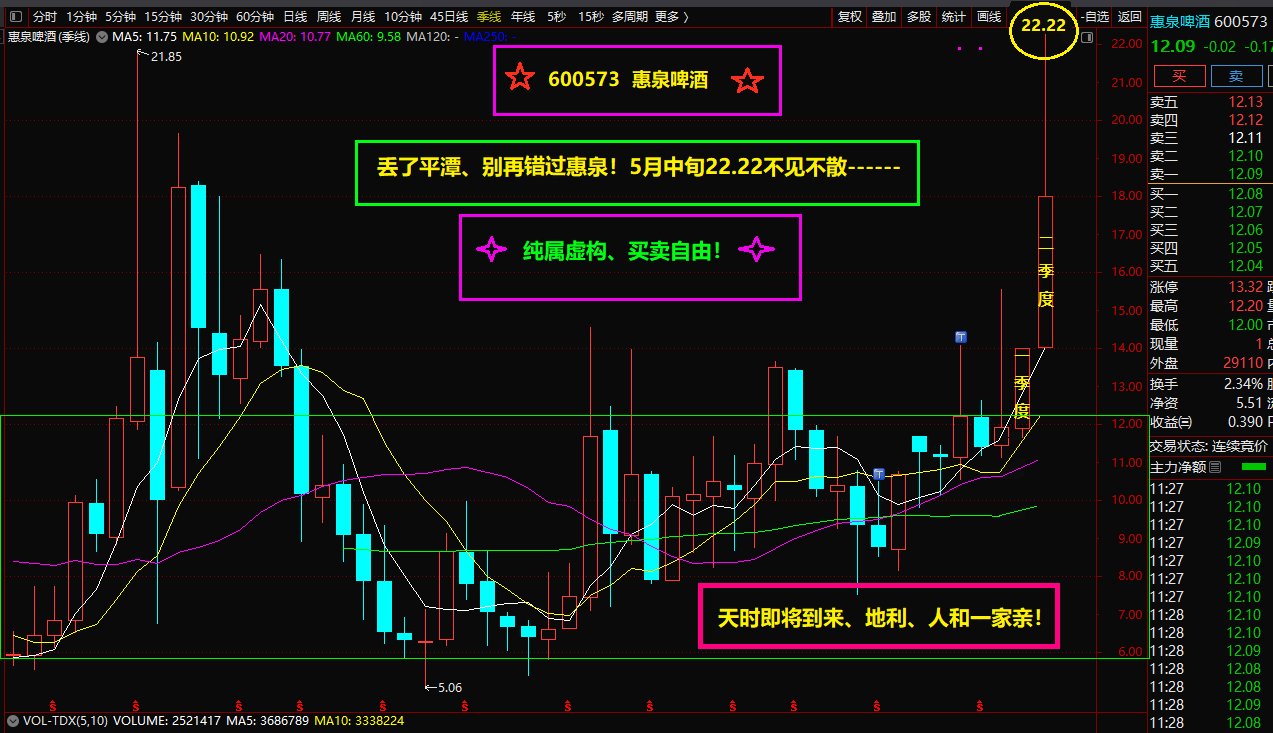Open the 统计 statistics button
Image resolution: width=1273 pixels, height=733 pixels.
click(x=954, y=17)
